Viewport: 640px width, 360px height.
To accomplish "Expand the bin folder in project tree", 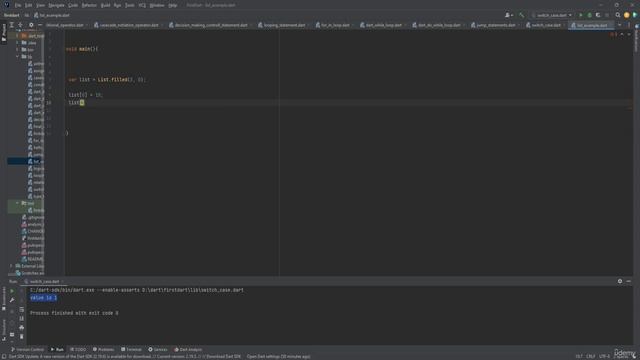I will coord(18,49).
